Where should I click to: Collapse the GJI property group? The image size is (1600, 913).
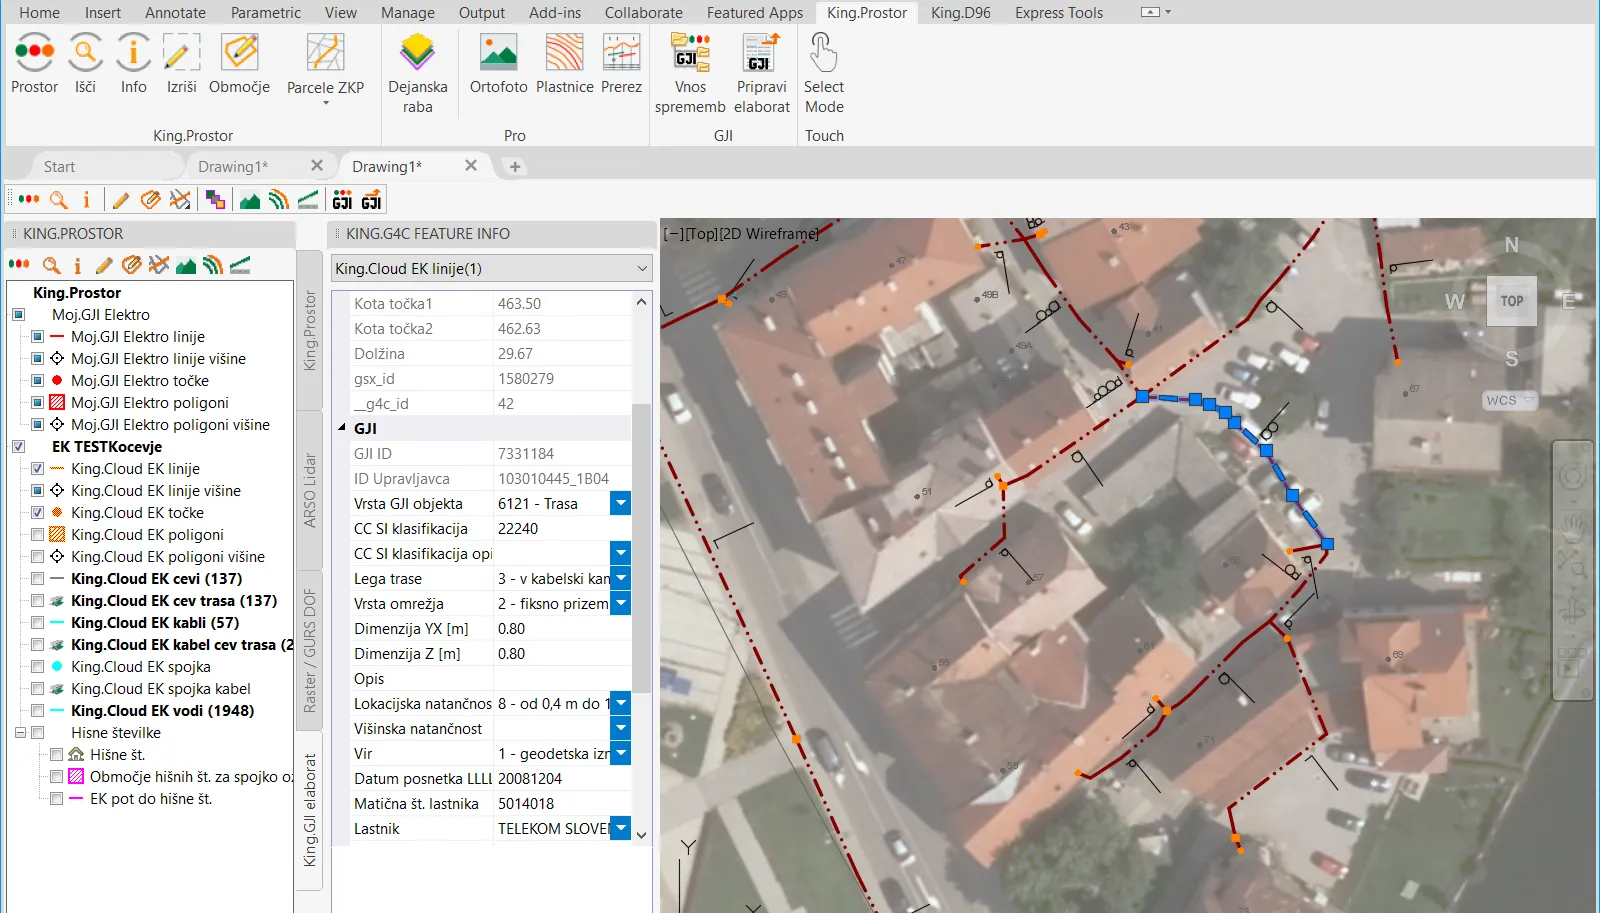[341, 429]
